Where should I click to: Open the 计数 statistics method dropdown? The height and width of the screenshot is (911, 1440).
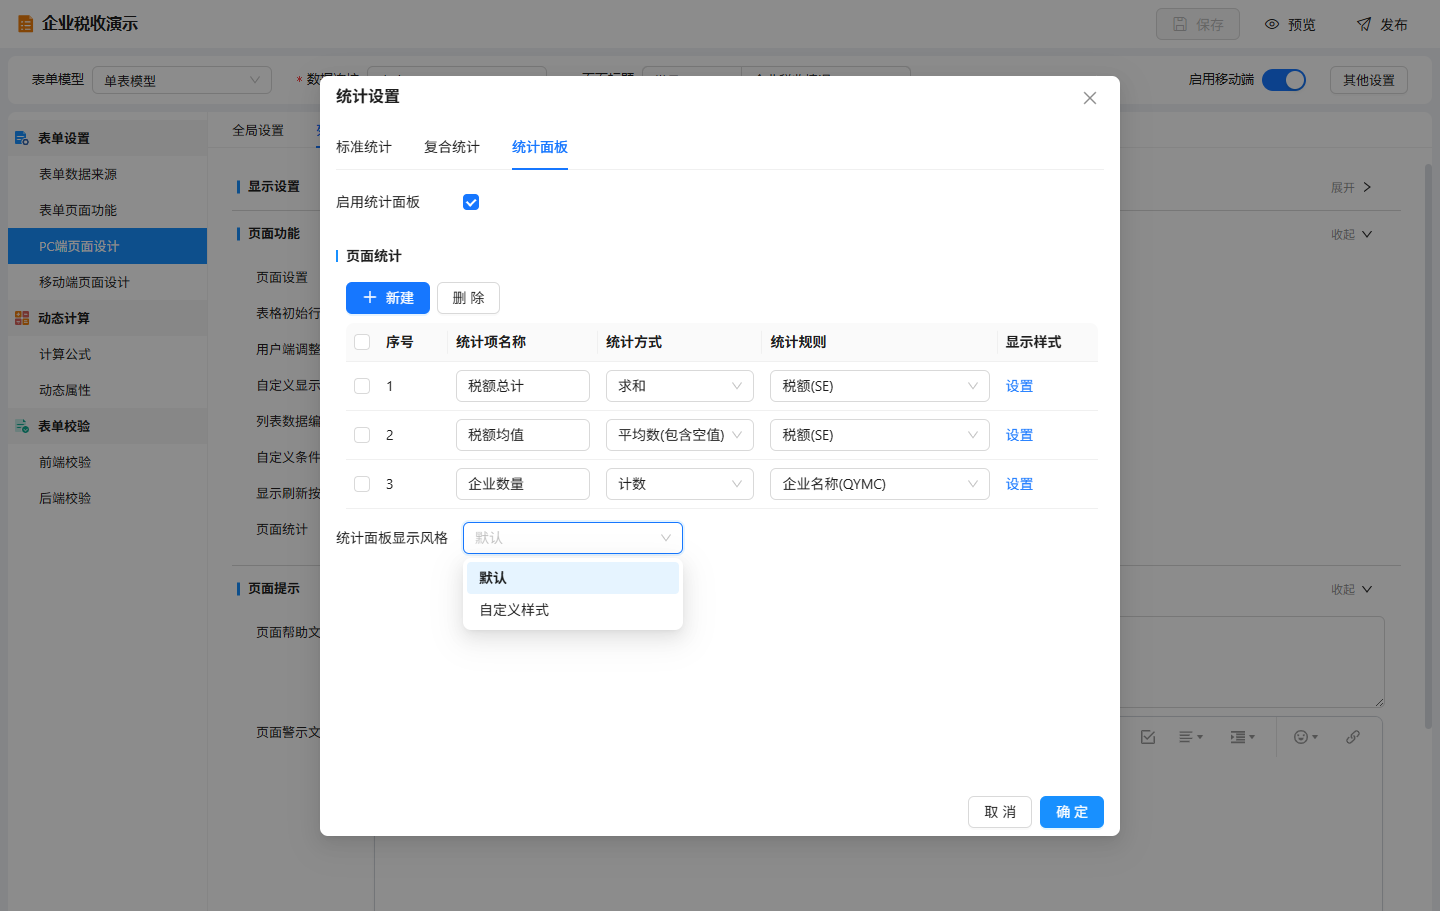click(x=680, y=484)
